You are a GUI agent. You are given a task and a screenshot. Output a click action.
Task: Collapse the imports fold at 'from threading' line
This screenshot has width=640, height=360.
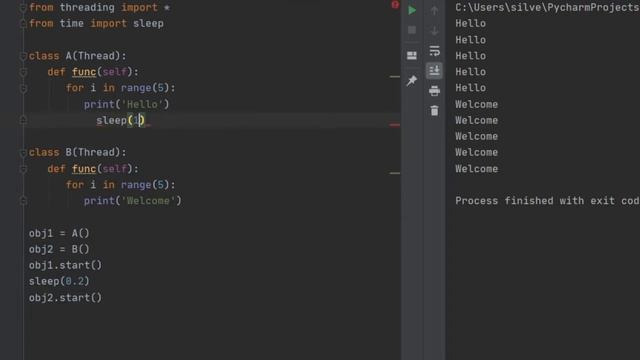23,7
